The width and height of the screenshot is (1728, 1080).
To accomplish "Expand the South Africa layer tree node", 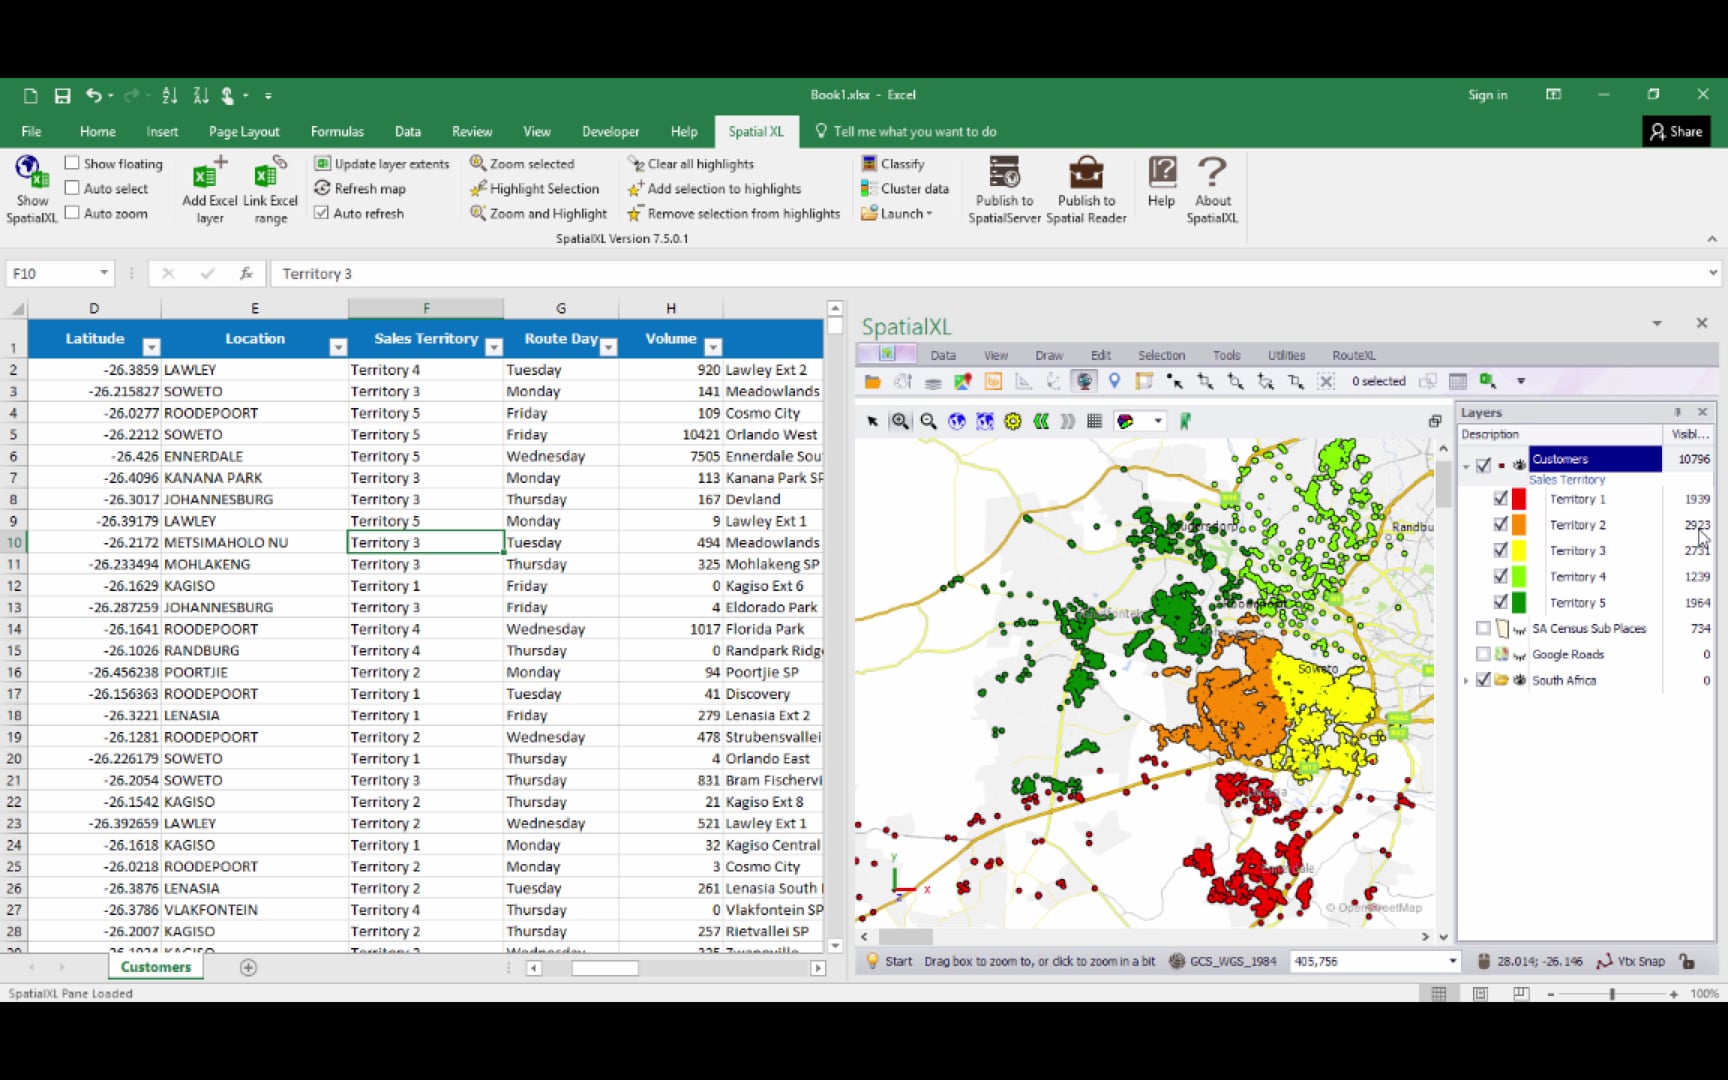I will (x=1466, y=680).
